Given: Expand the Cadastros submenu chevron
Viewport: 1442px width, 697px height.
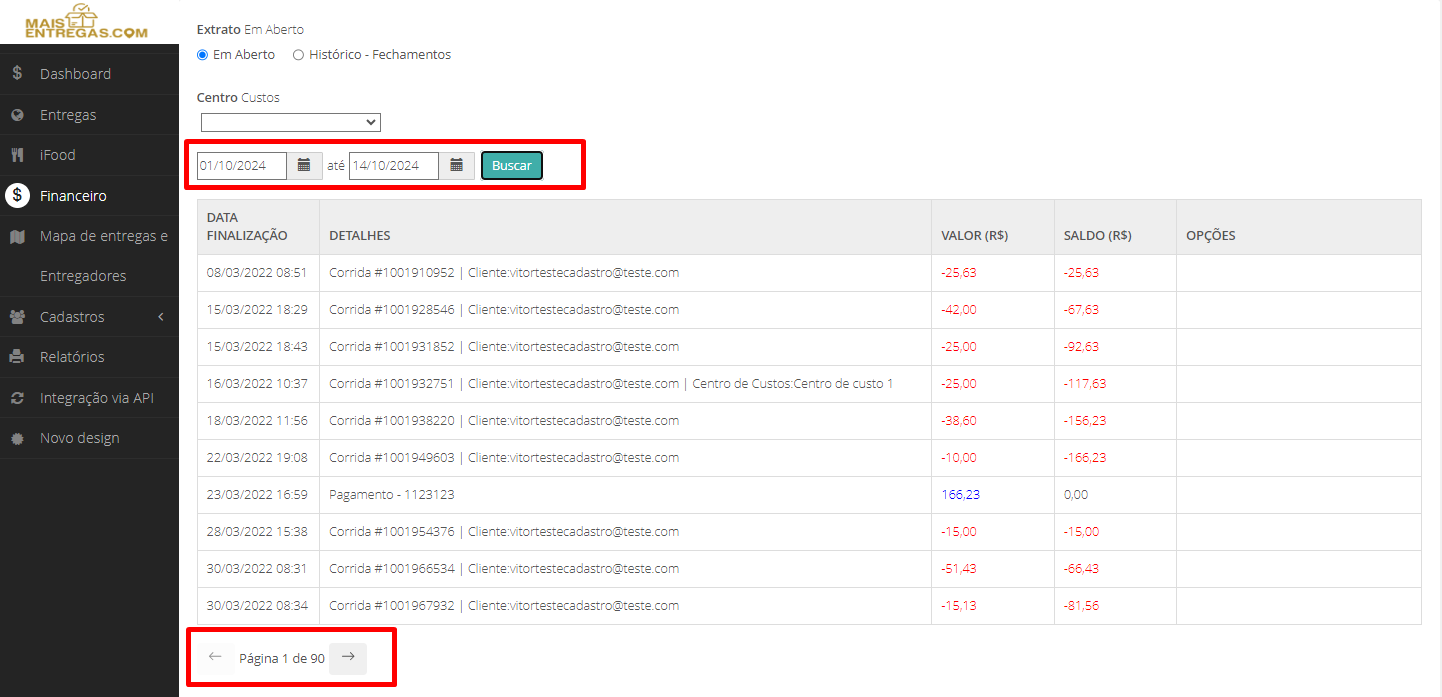Looking at the screenshot, I should (x=161, y=317).
